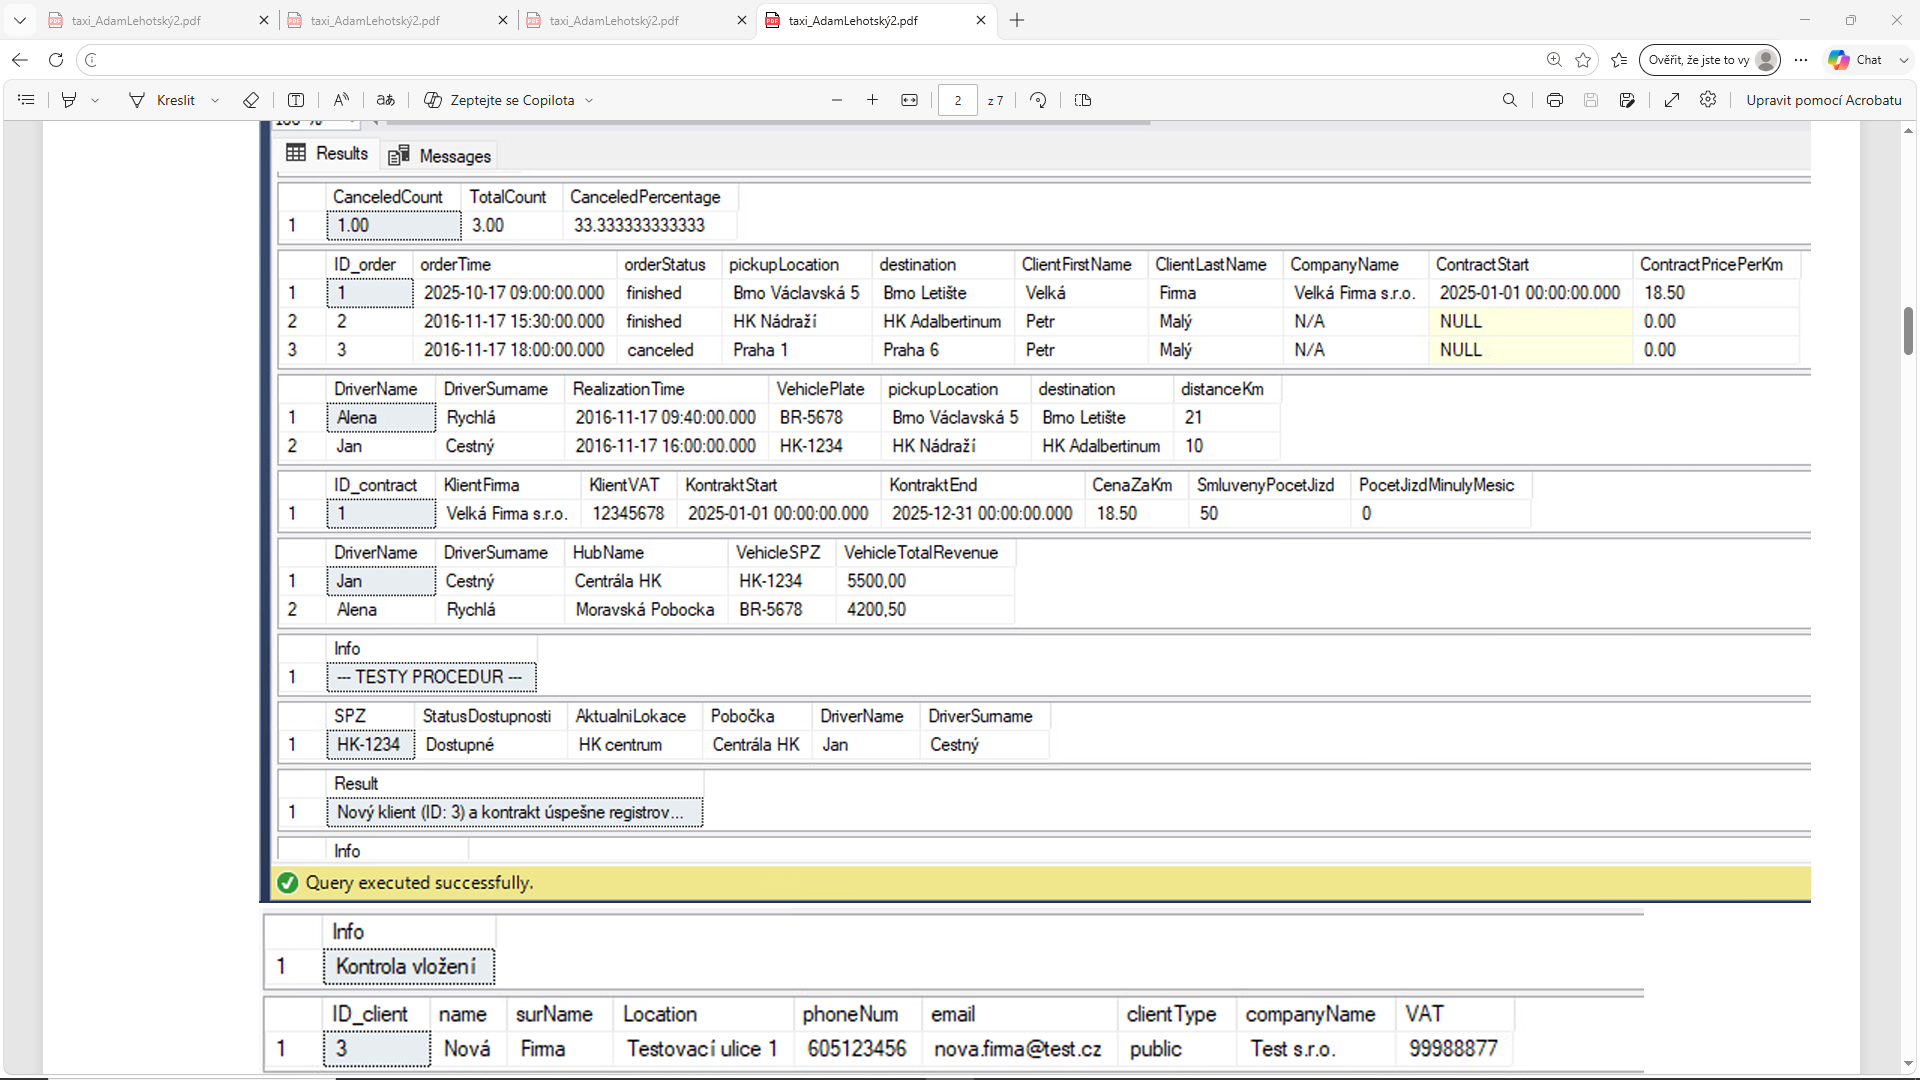This screenshot has width=1920, height=1080.
Task: Expand highlight tool options
Action: coord(95,100)
